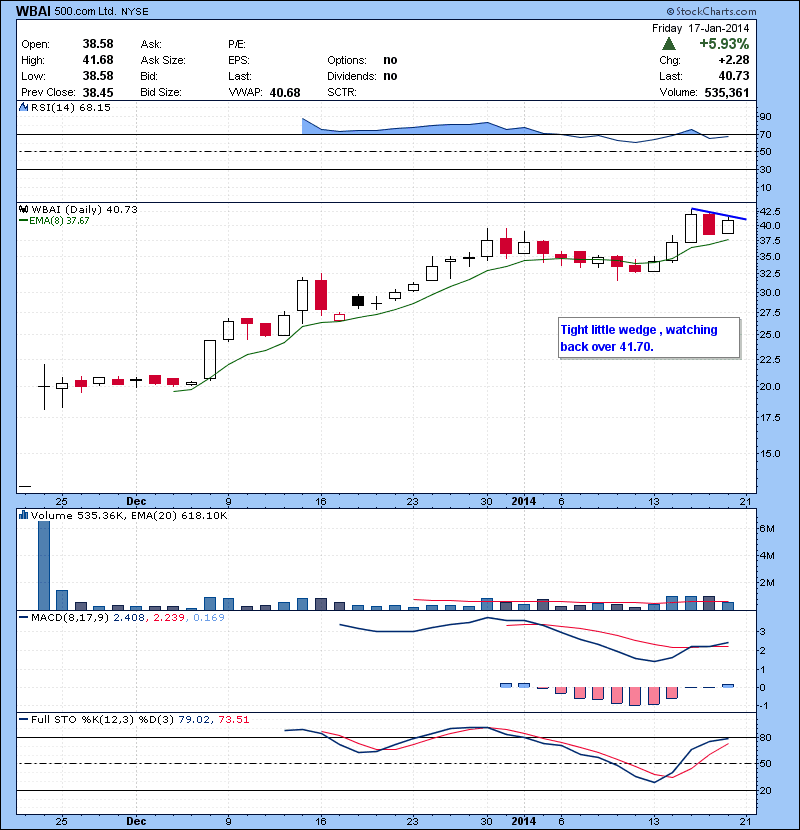Click the MACD histogram value 0.169
The width and height of the screenshot is (800, 830).
(x=209, y=617)
